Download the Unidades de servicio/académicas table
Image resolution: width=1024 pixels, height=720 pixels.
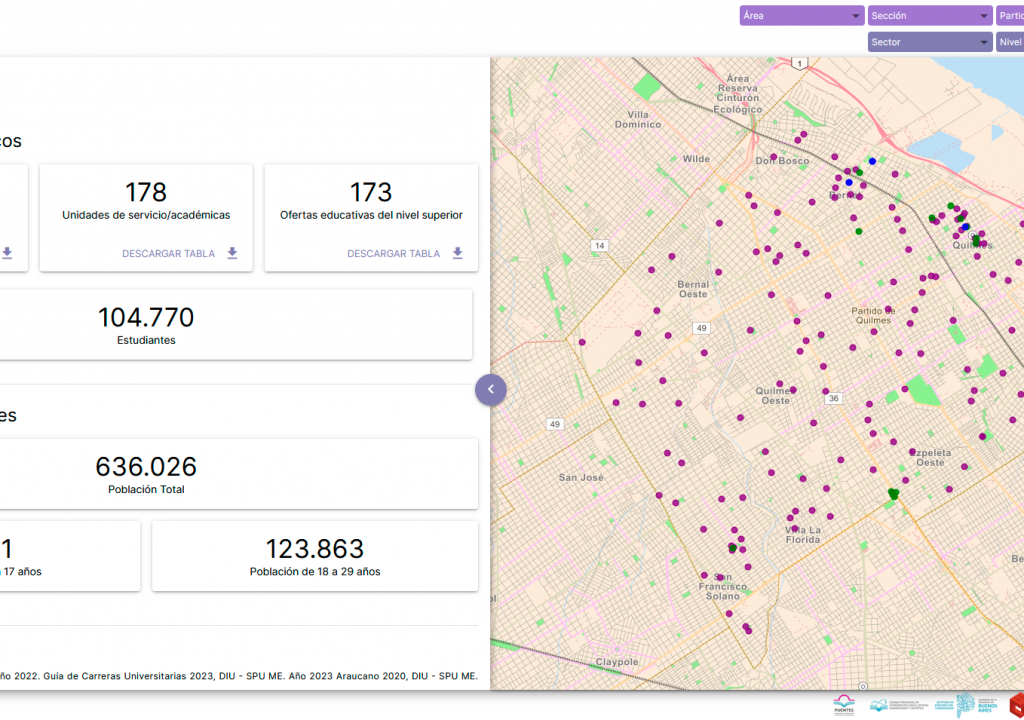coord(169,253)
